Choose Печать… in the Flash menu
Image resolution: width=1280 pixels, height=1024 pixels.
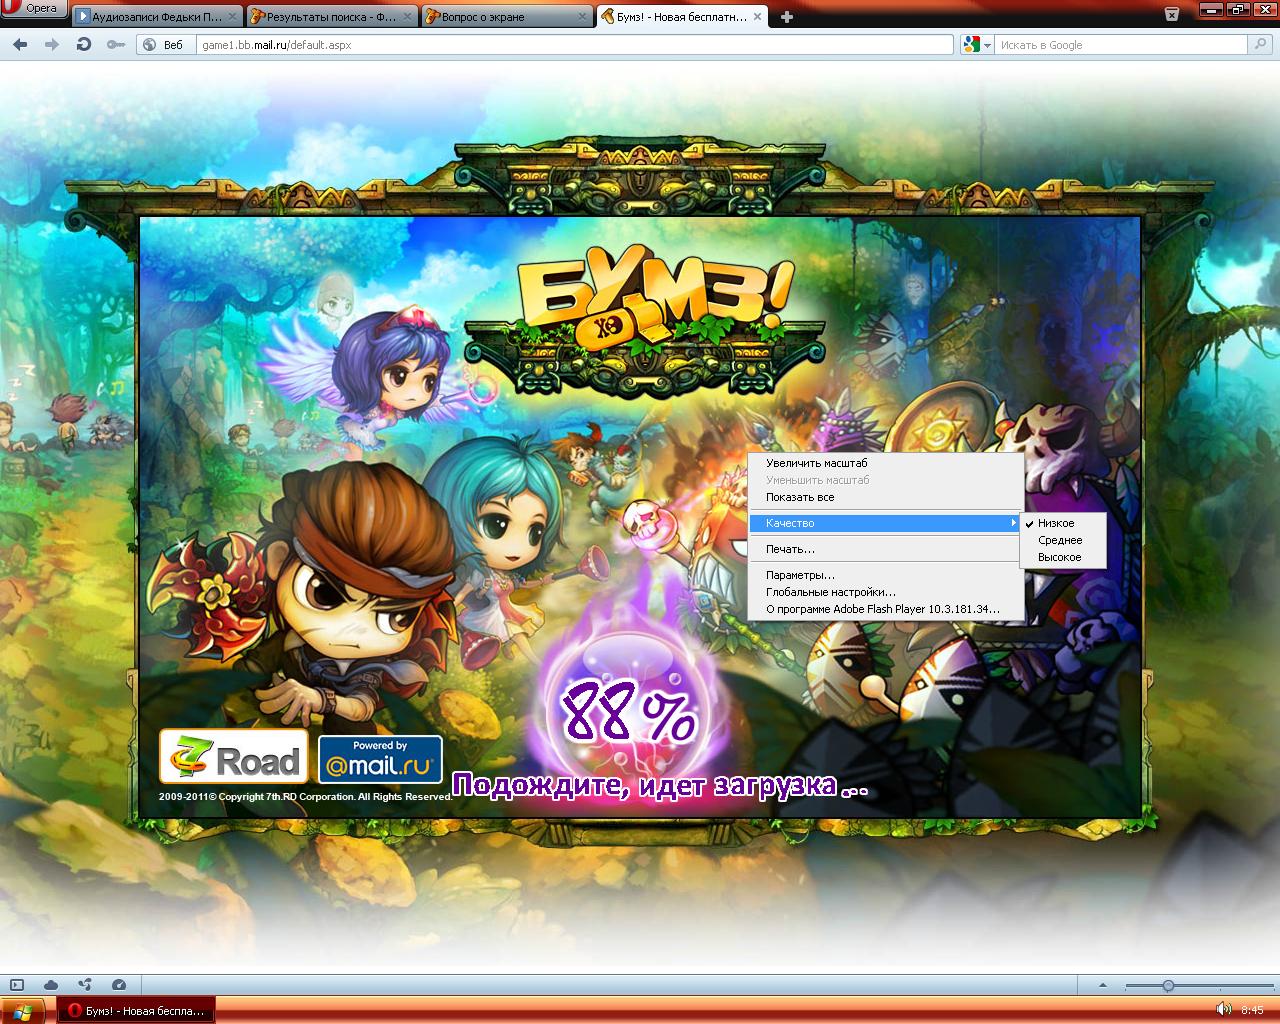(x=886, y=549)
